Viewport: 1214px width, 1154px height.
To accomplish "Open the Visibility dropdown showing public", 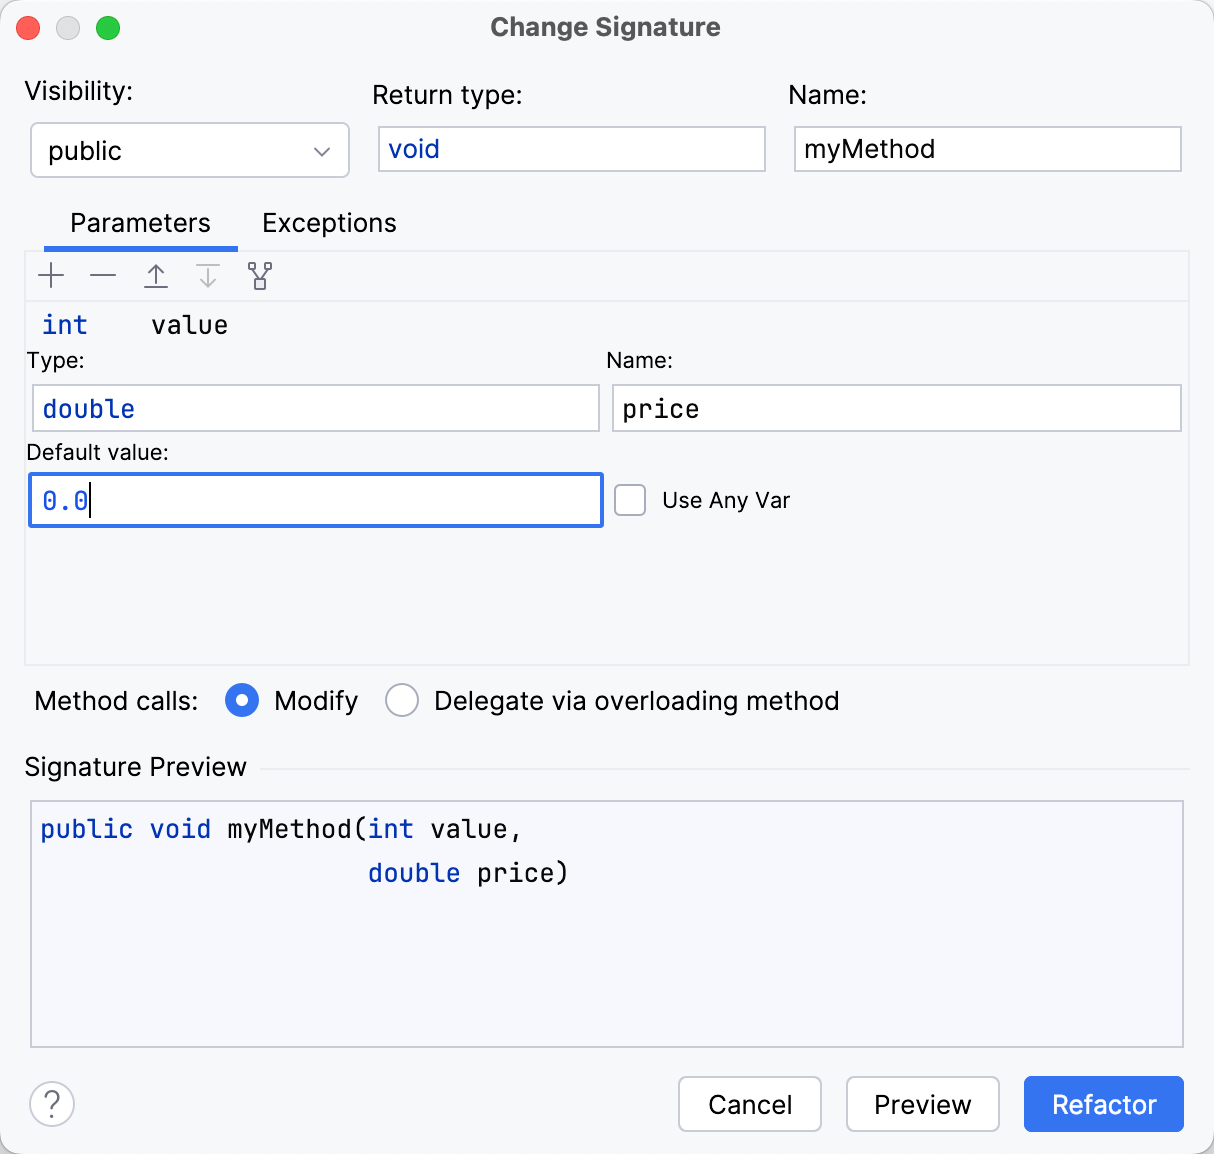I will pyautogui.click(x=189, y=150).
